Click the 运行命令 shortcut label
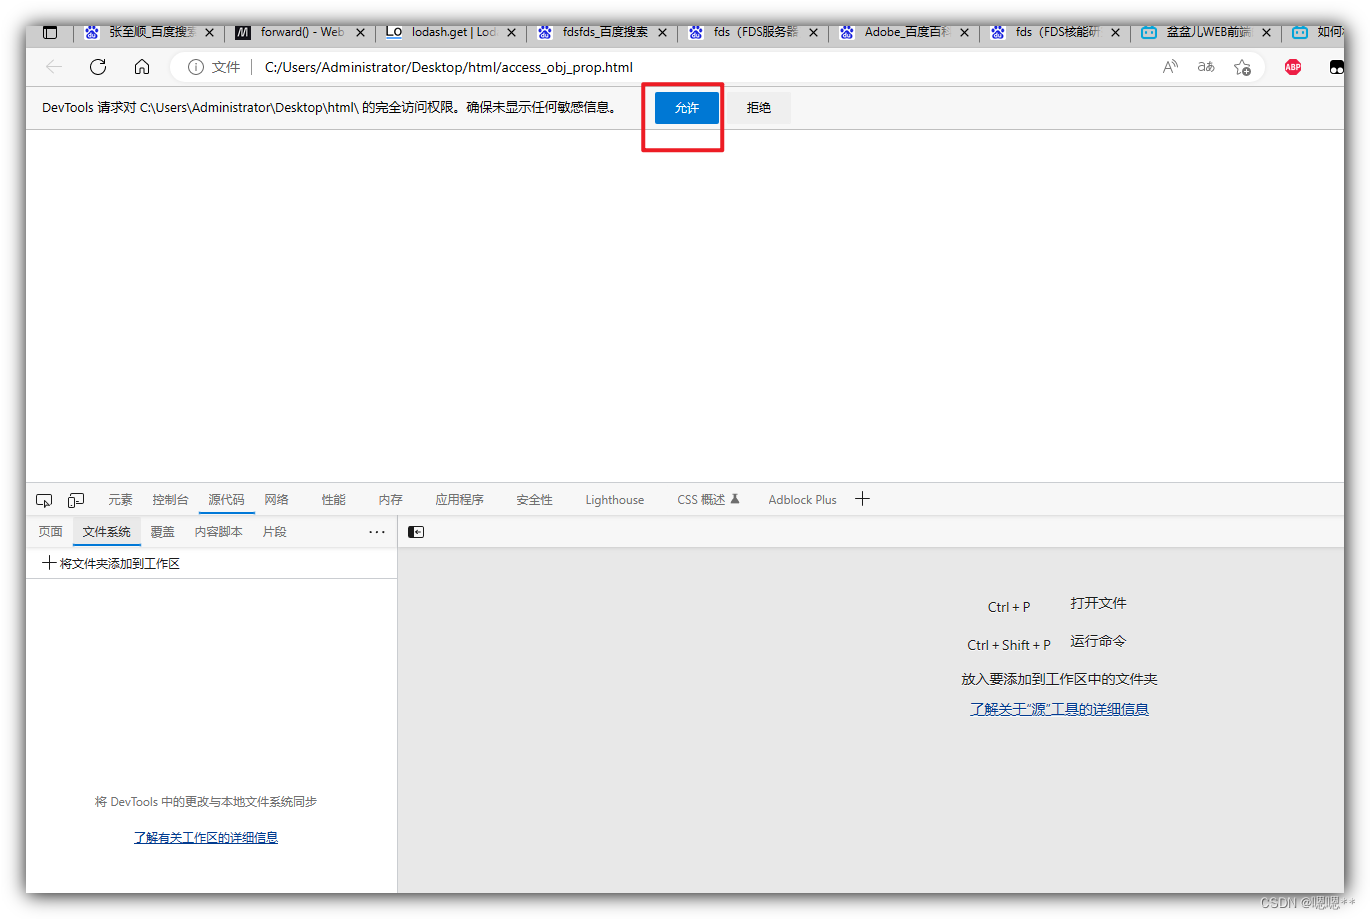The image size is (1370, 919). tap(1098, 641)
